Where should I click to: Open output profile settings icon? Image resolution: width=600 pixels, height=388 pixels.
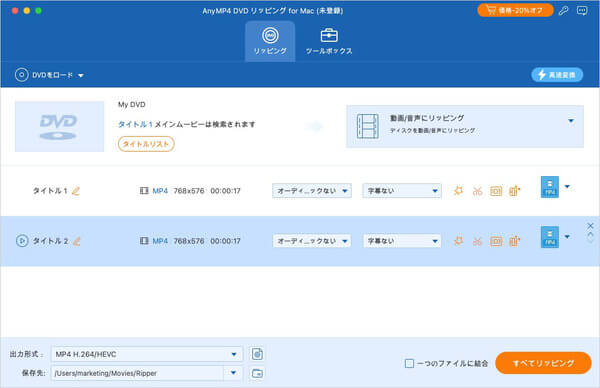[257, 354]
